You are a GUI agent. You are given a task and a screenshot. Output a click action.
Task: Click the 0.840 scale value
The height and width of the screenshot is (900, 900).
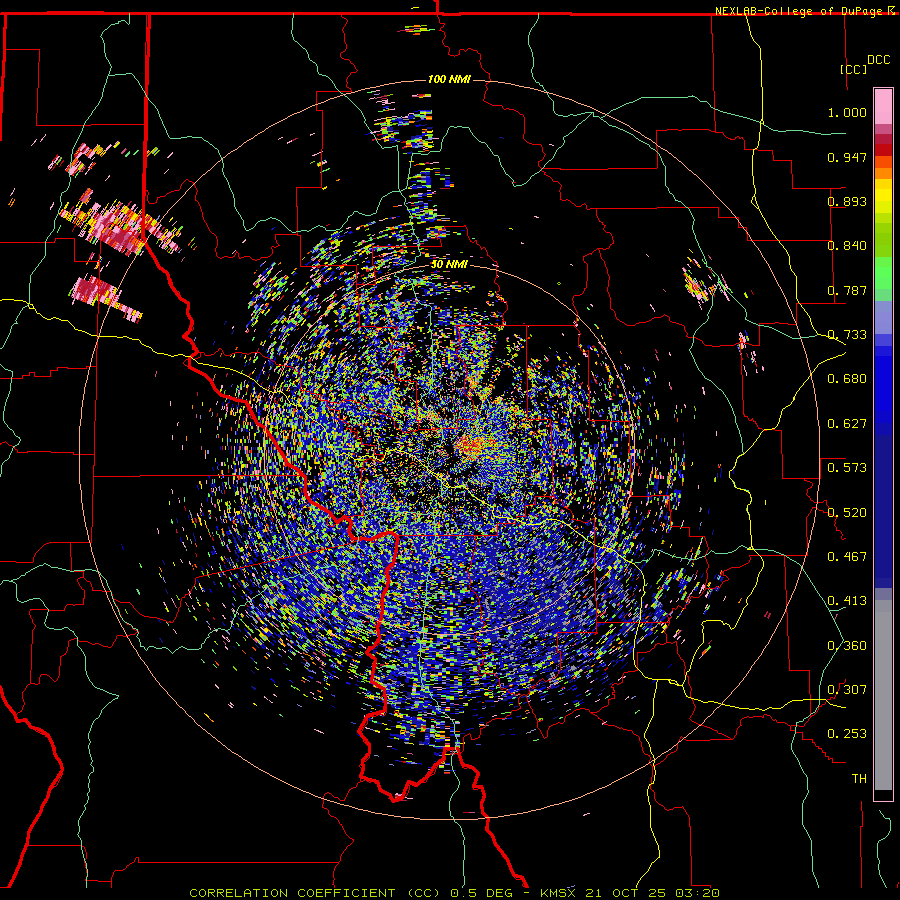point(847,246)
